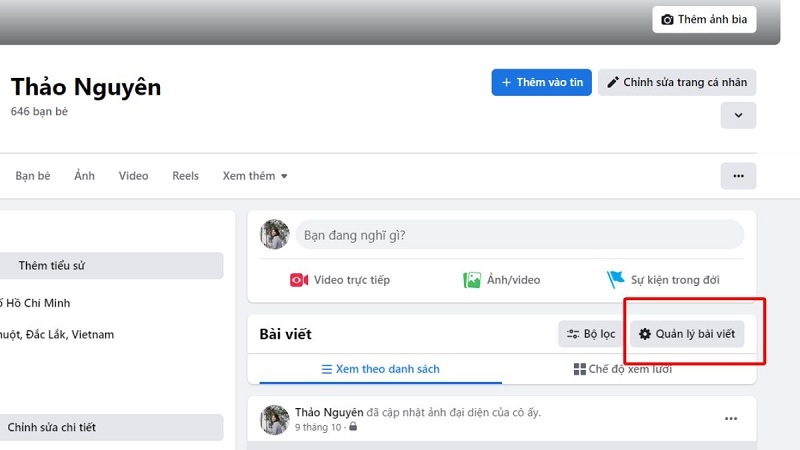Click the Thảo Nguyên post author avatar

pyautogui.click(x=274, y=420)
